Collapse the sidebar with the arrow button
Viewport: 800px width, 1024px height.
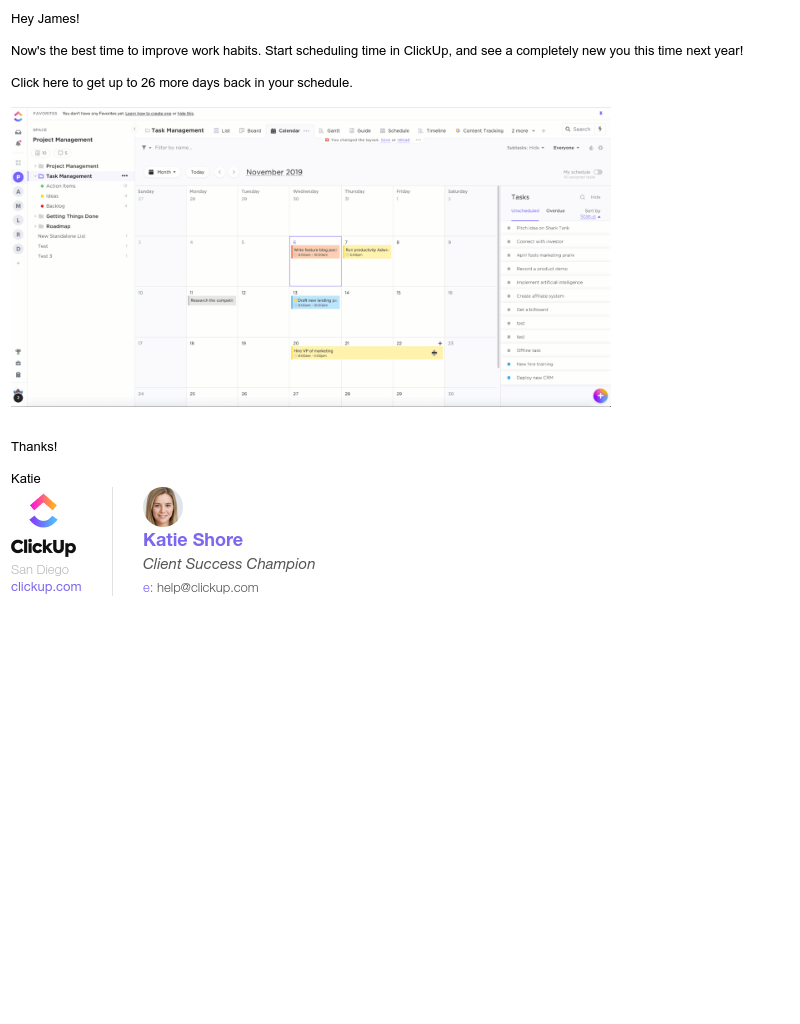tap(135, 129)
